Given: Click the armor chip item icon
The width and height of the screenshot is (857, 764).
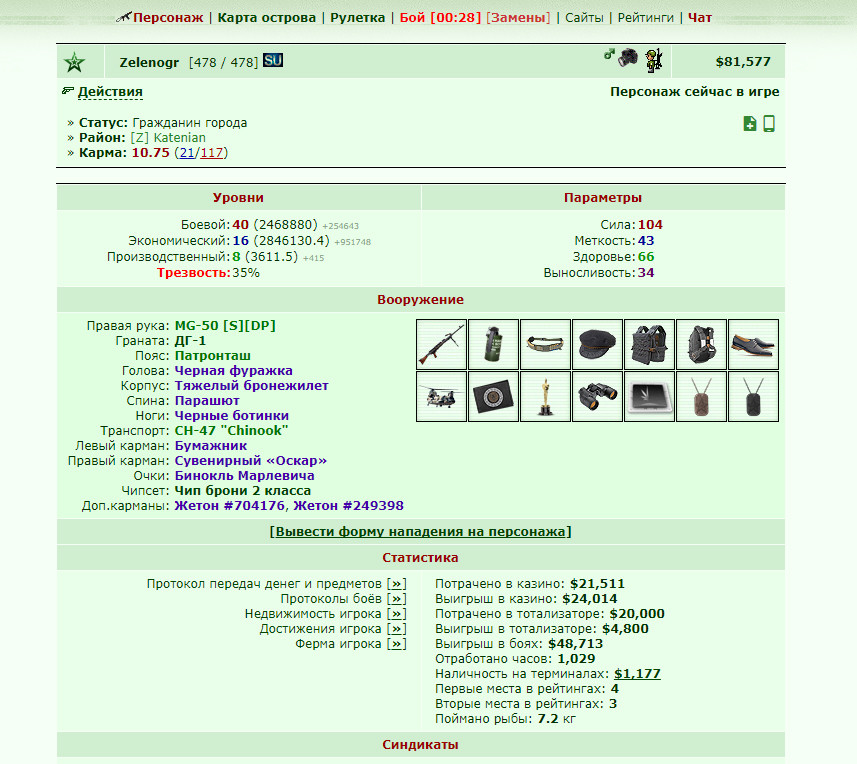Looking at the screenshot, I should tap(649, 396).
